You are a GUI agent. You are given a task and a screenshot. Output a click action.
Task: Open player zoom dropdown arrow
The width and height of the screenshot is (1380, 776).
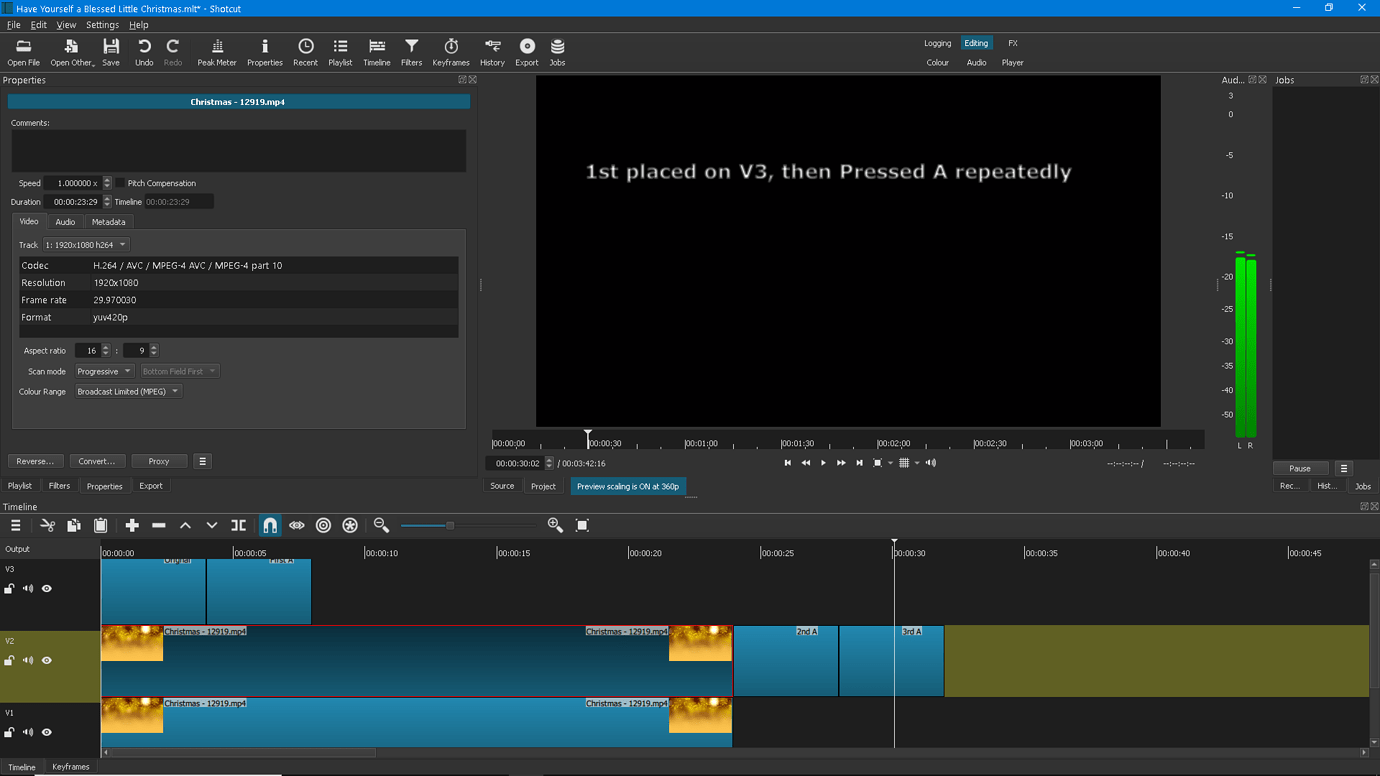tap(890, 463)
